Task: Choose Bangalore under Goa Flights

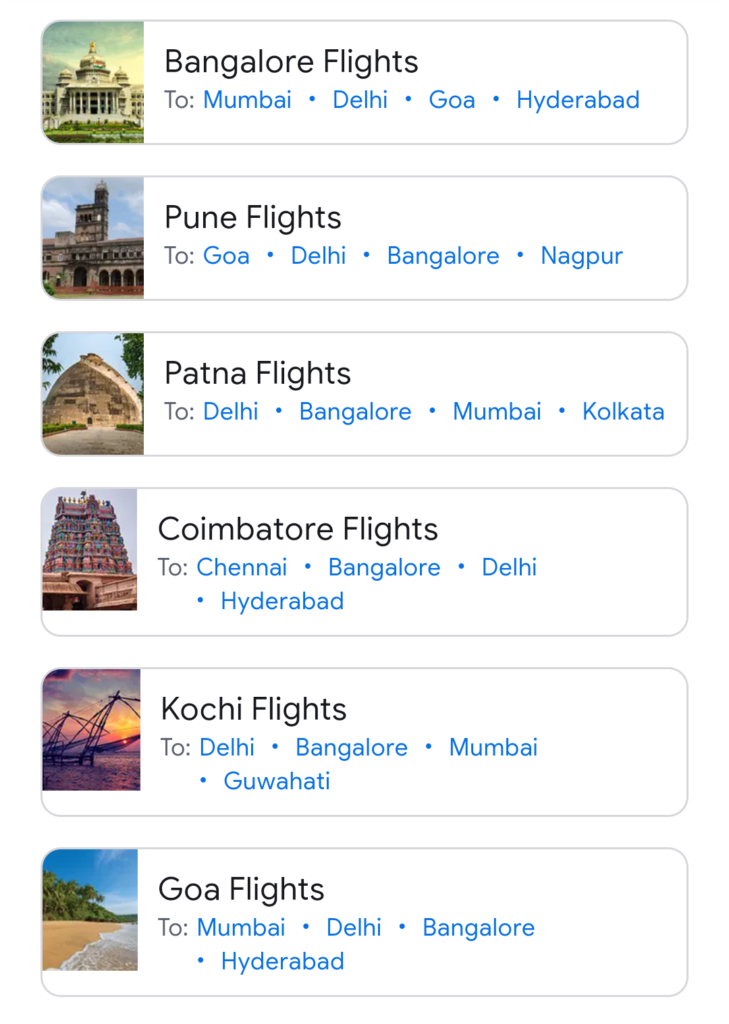Action: (x=478, y=928)
